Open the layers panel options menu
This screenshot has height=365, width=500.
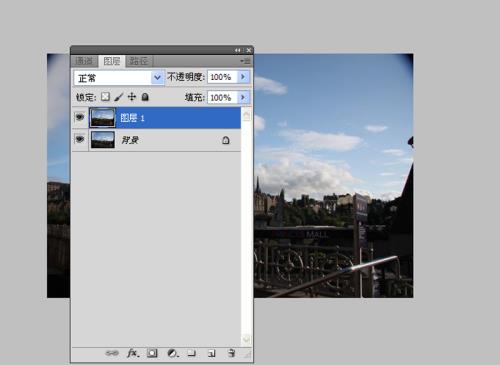[x=246, y=61]
